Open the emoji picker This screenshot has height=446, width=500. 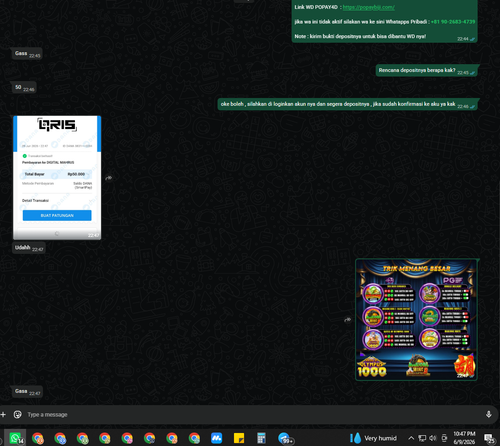tap(17, 414)
